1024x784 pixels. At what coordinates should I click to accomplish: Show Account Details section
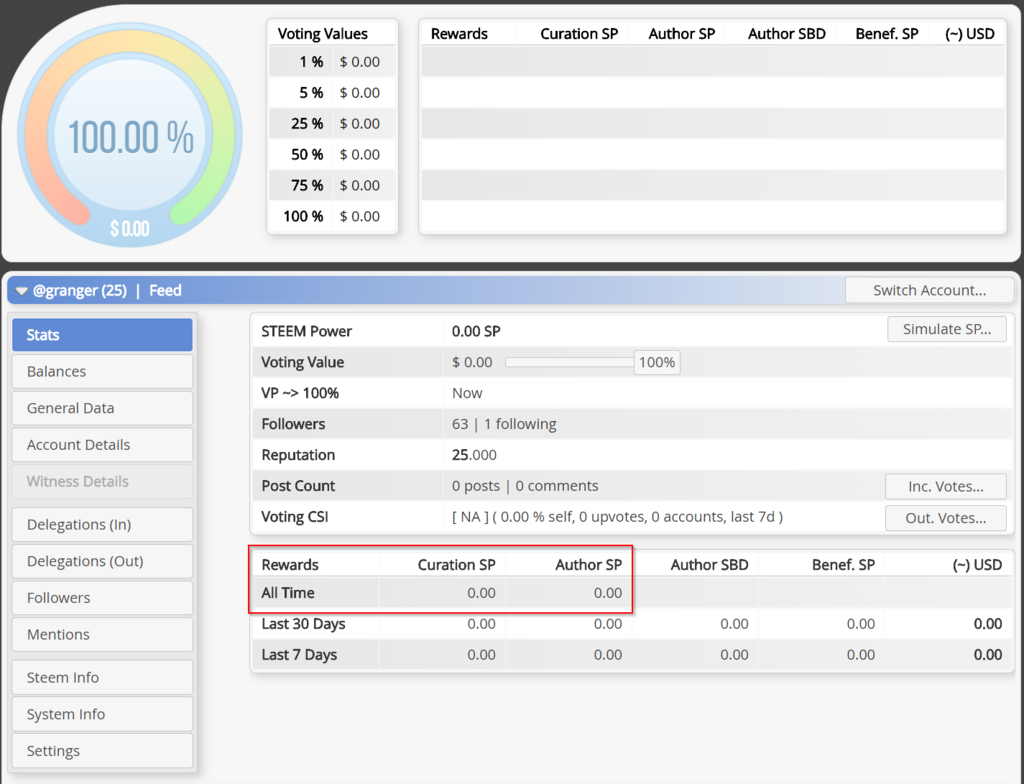click(x=103, y=445)
